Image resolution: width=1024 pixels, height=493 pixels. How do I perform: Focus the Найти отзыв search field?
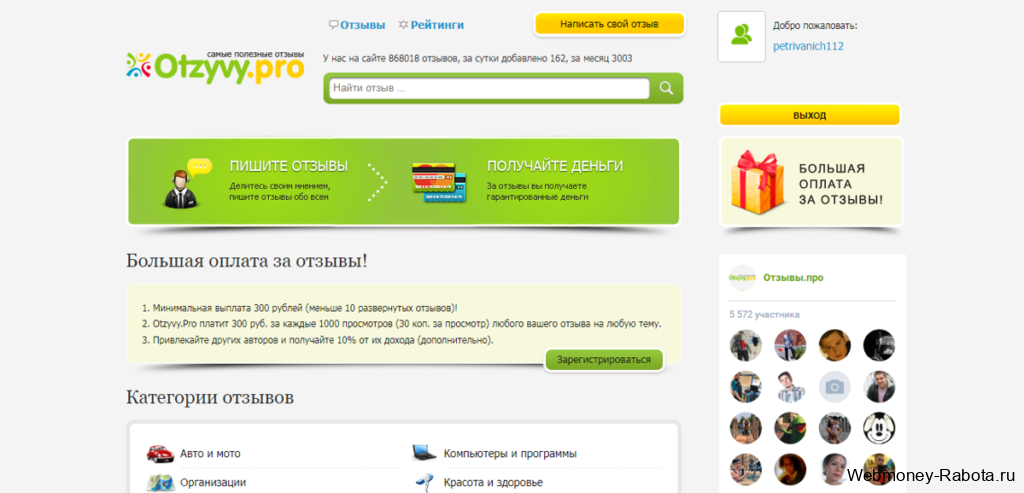click(x=488, y=89)
